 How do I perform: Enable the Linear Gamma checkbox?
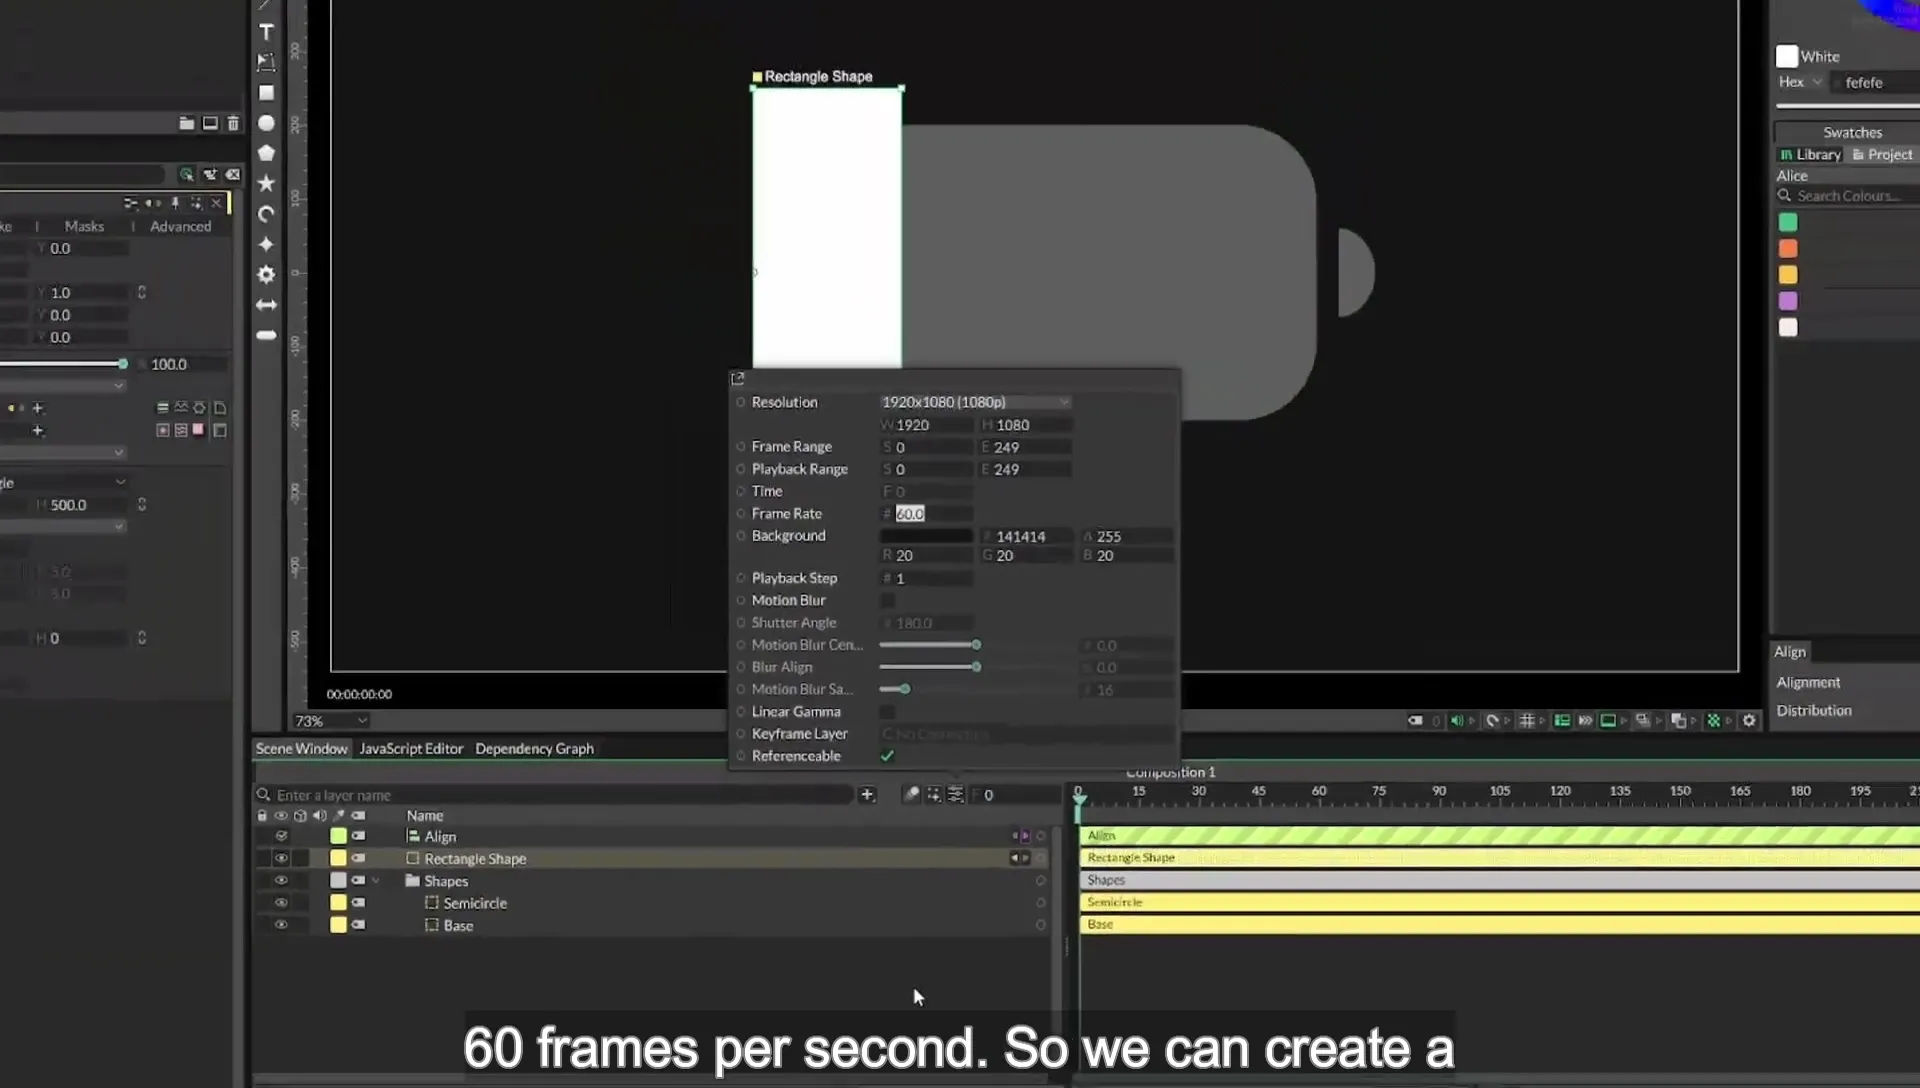[x=887, y=711]
